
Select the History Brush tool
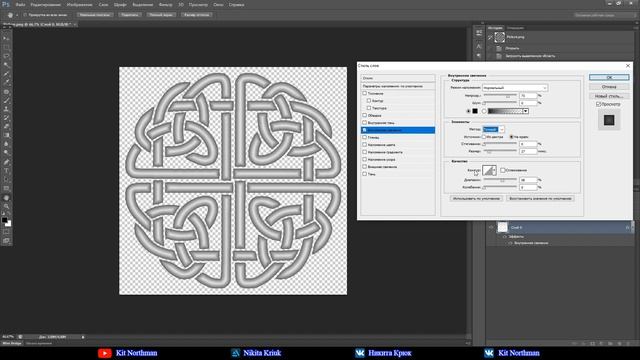(x=6, y=118)
